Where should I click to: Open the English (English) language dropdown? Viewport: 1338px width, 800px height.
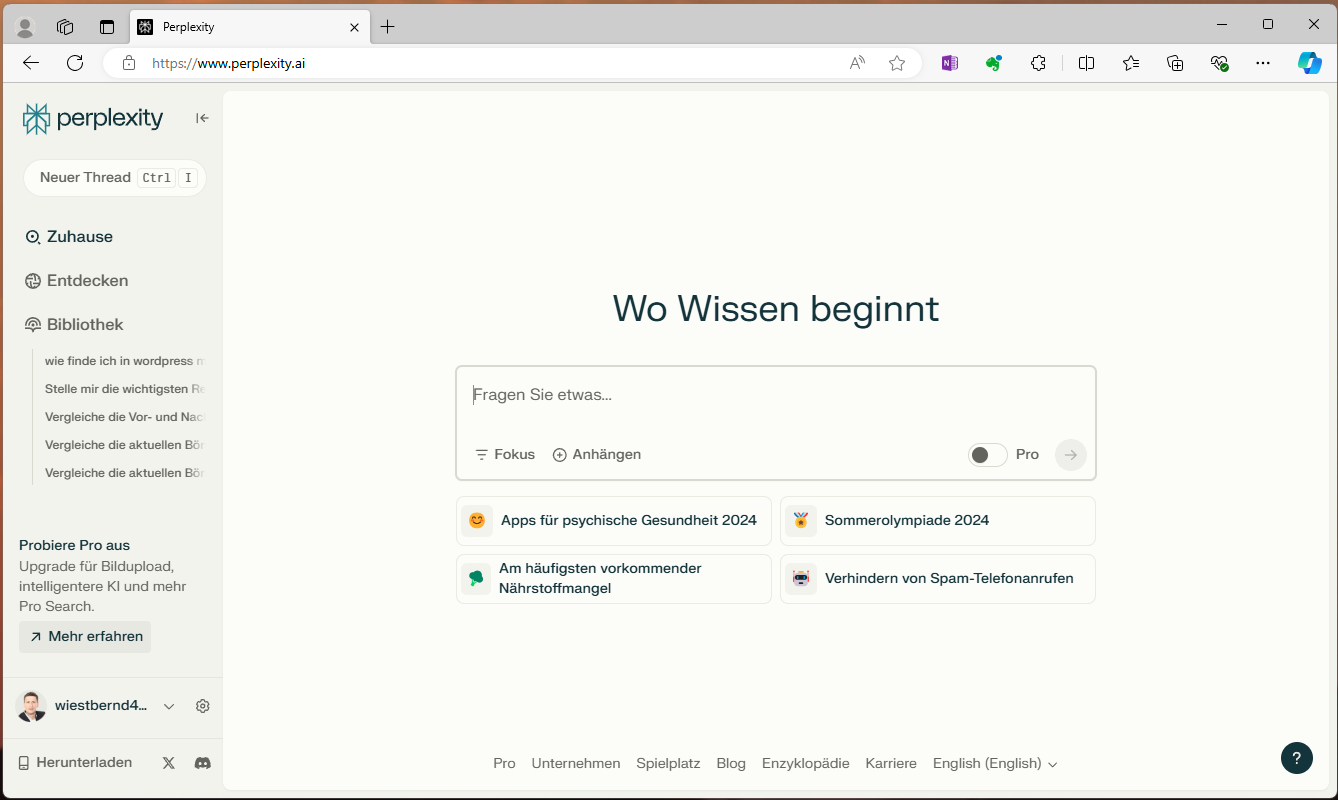coord(995,764)
